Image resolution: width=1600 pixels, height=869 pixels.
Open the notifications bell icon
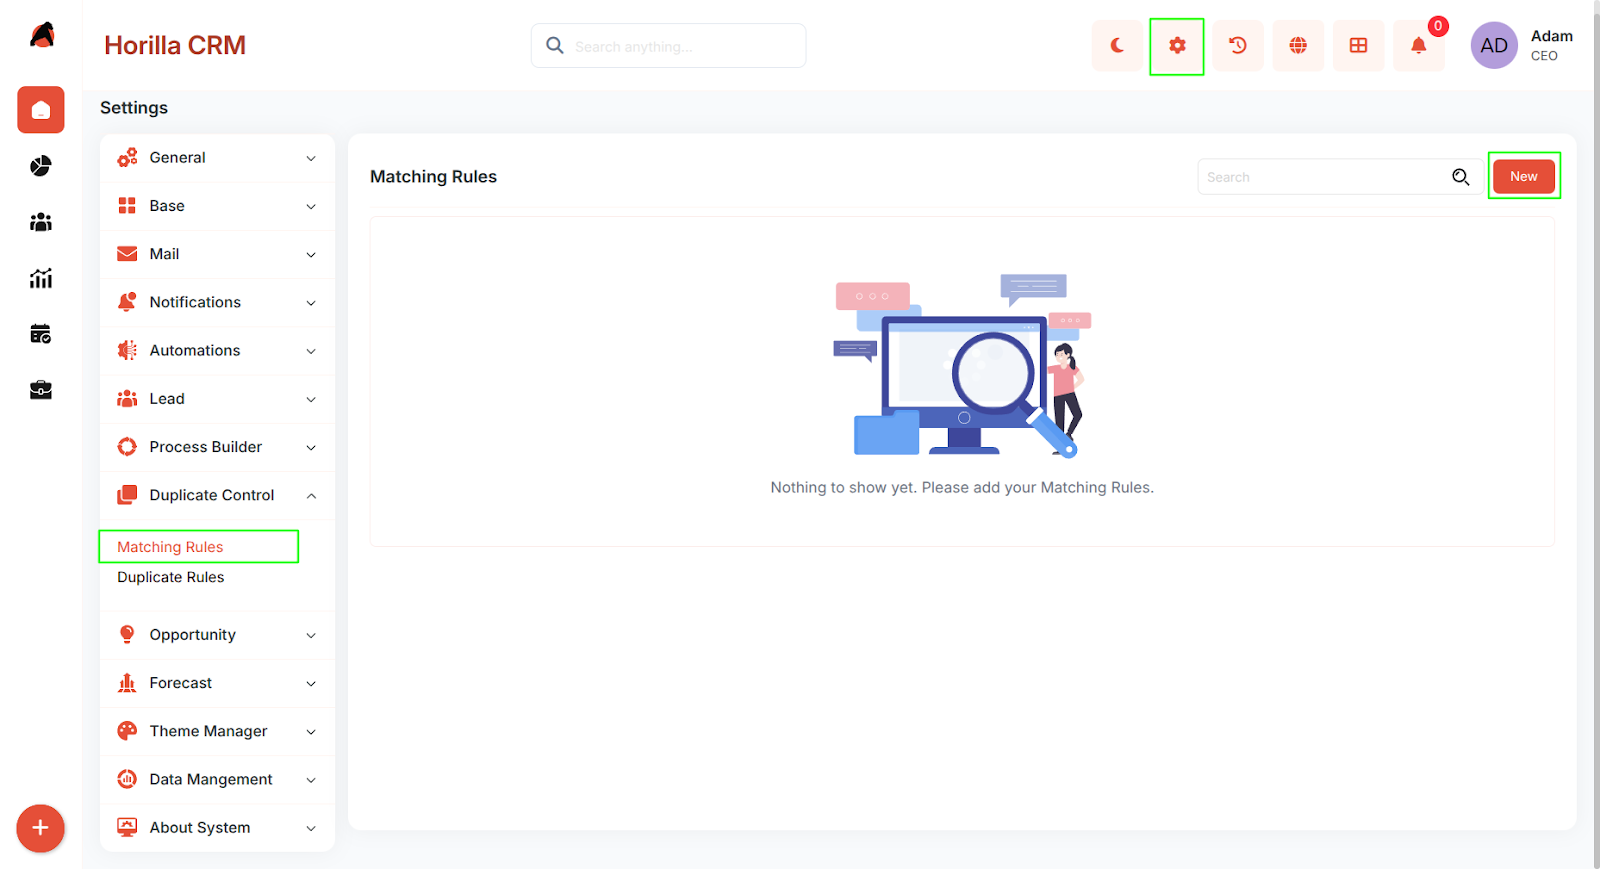(1419, 46)
